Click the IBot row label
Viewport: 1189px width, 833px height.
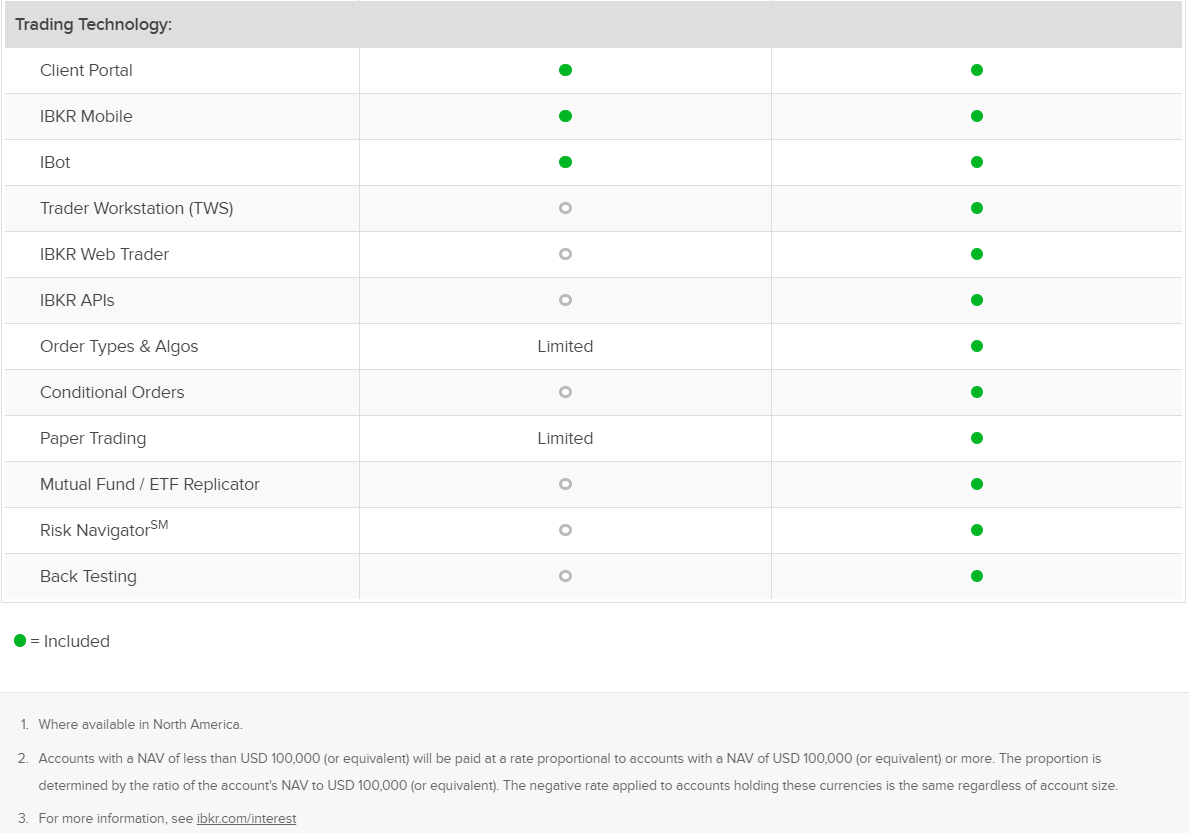coord(55,162)
